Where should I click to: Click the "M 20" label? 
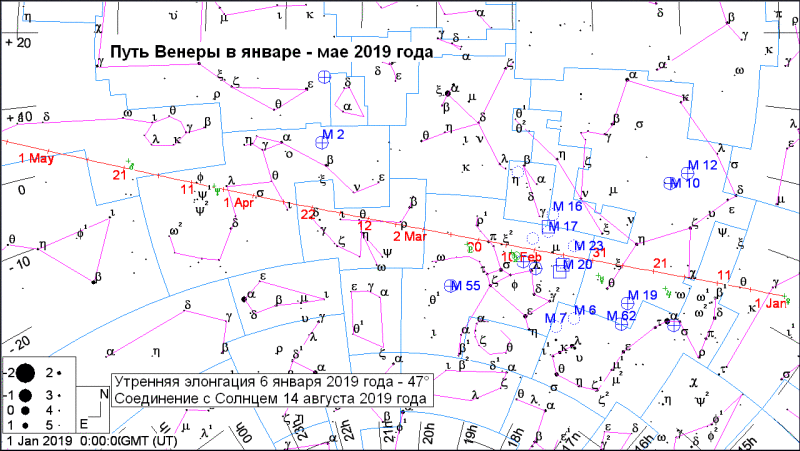[578, 265]
